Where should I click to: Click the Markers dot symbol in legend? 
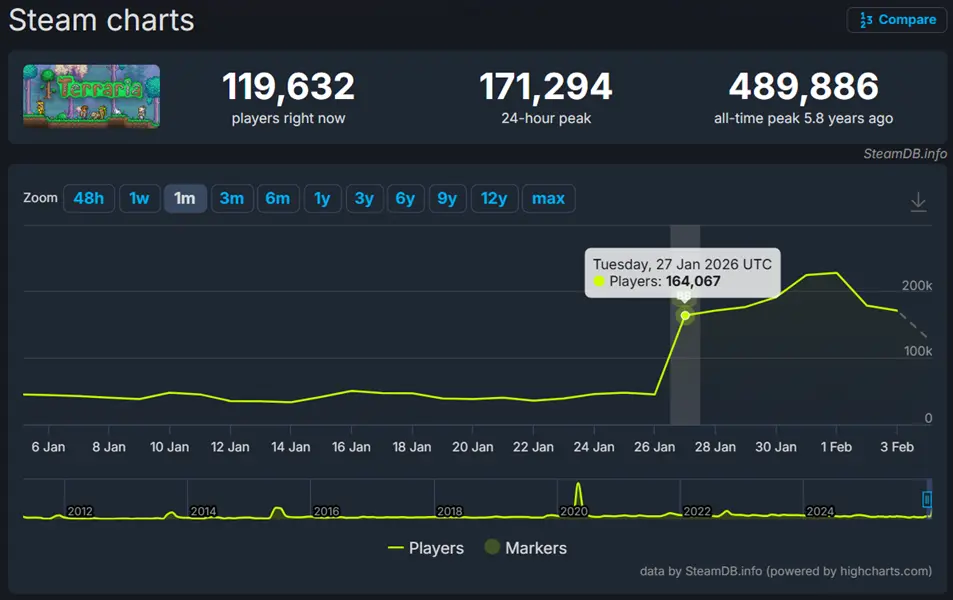(491, 548)
